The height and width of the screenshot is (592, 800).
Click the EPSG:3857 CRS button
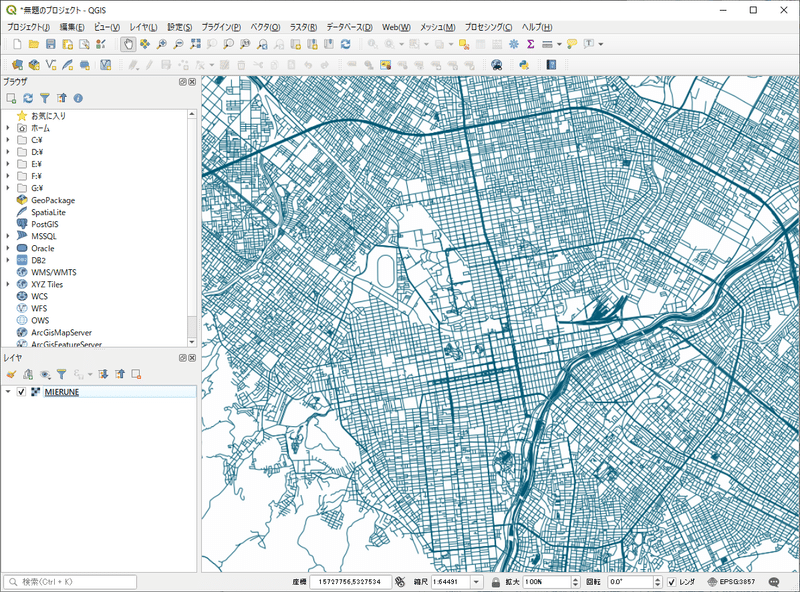(x=731, y=582)
